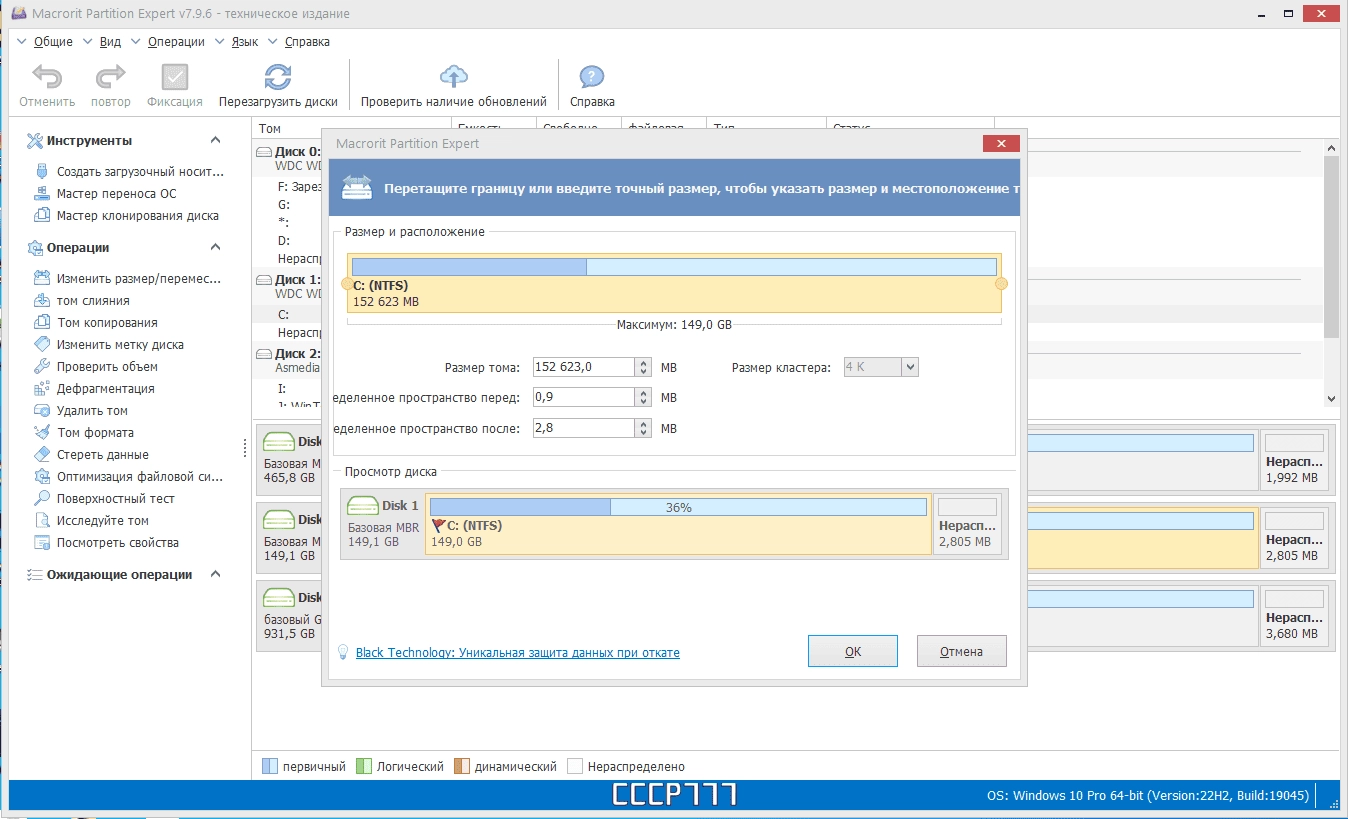Click the Redo (повтор) toolbar icon
This screenshot has width=1348, height=819.
pyautogui.click(x=110, y=77)
